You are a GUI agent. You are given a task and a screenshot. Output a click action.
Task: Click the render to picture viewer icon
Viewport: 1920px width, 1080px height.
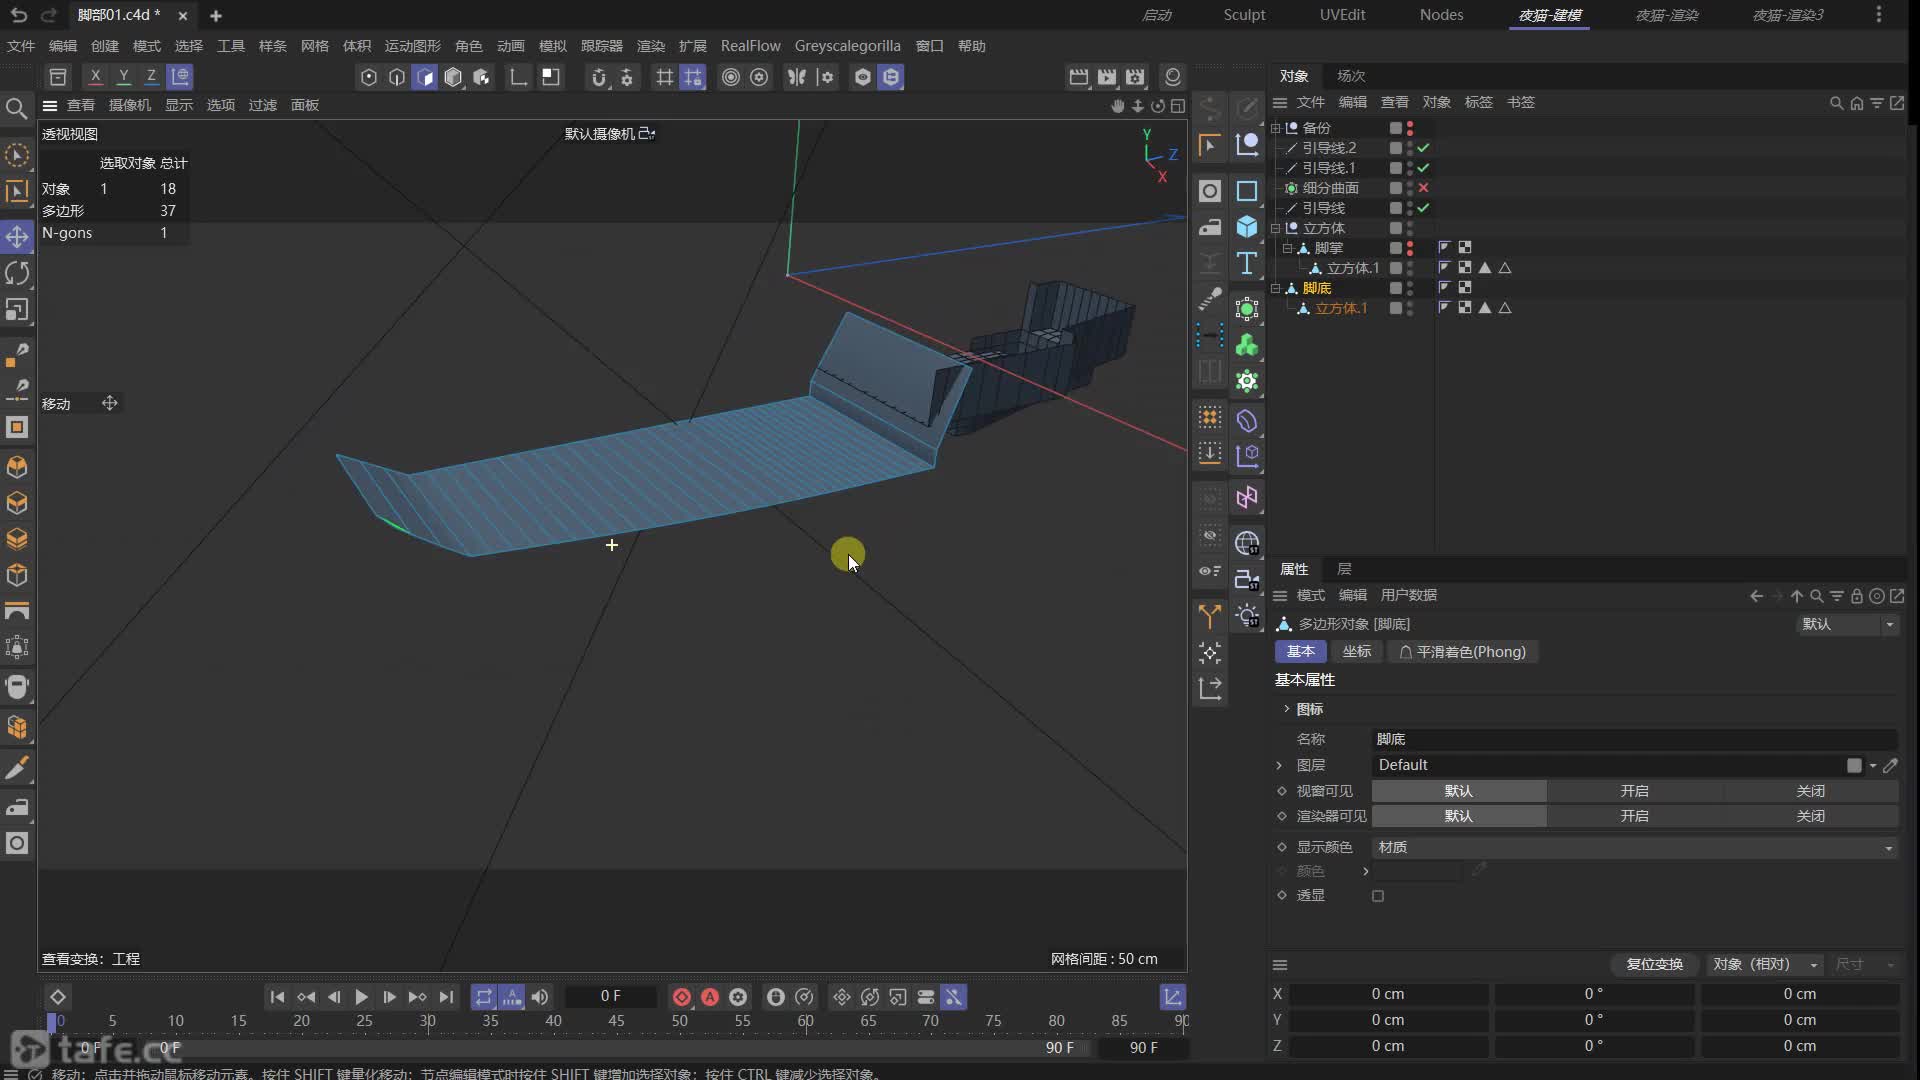pyautogui.click(x=1107, y=77)
